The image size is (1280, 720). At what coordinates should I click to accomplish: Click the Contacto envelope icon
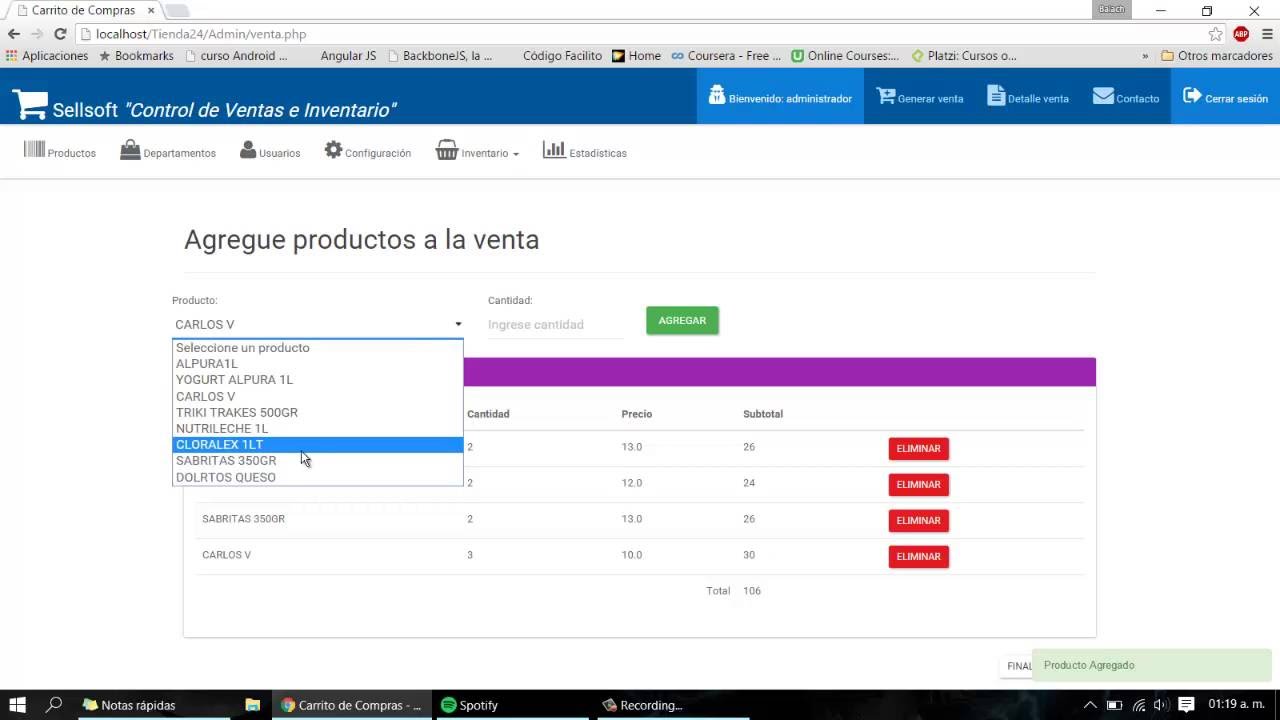tap(1103, 96)
